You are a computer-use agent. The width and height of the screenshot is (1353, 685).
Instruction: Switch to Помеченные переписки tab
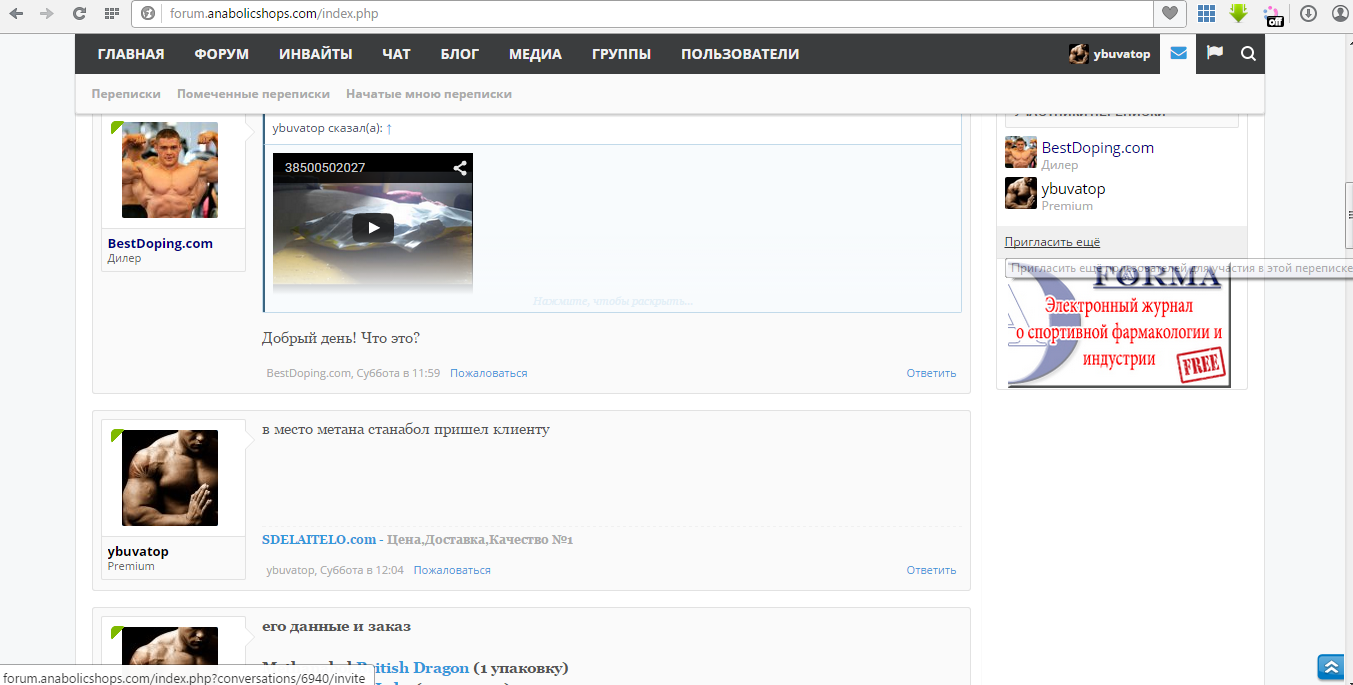[x=253, y=94]
